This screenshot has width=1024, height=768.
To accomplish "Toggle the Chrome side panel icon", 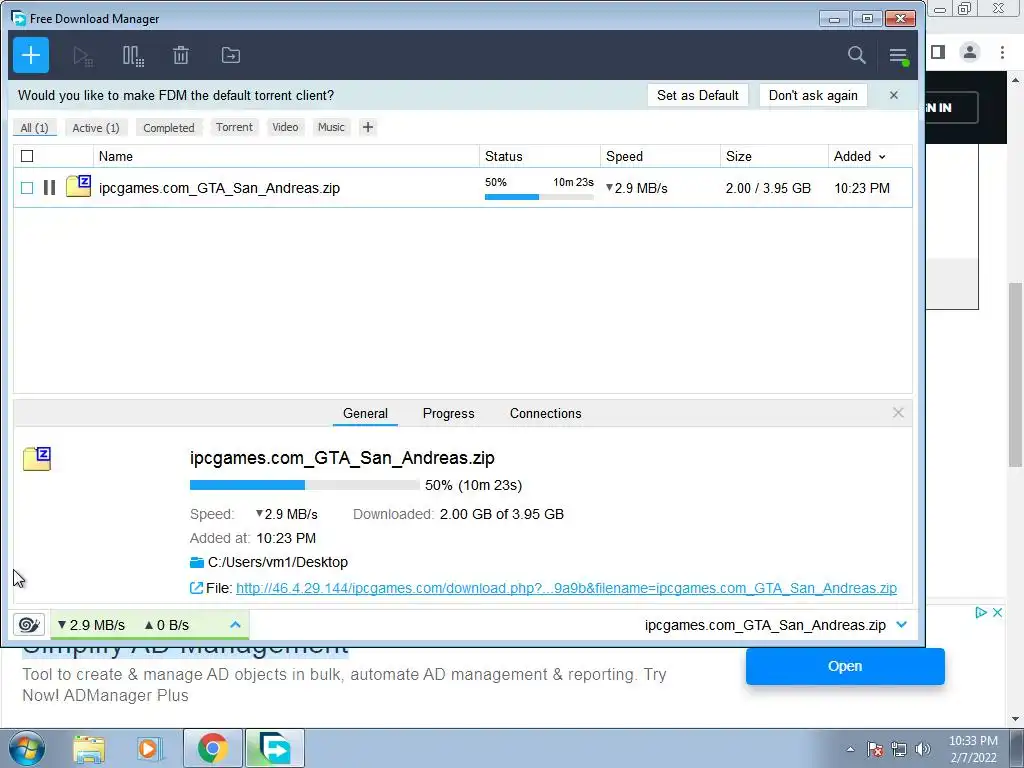I will (938, 52).
